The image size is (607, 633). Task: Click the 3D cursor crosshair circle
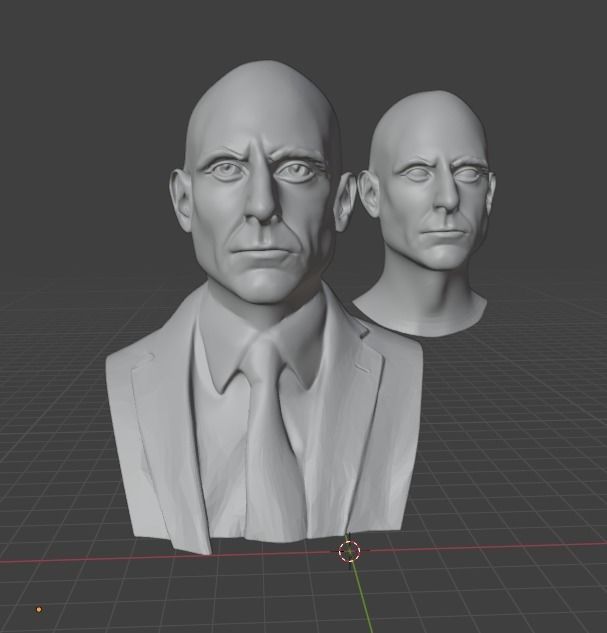click(x=349, y=551)
